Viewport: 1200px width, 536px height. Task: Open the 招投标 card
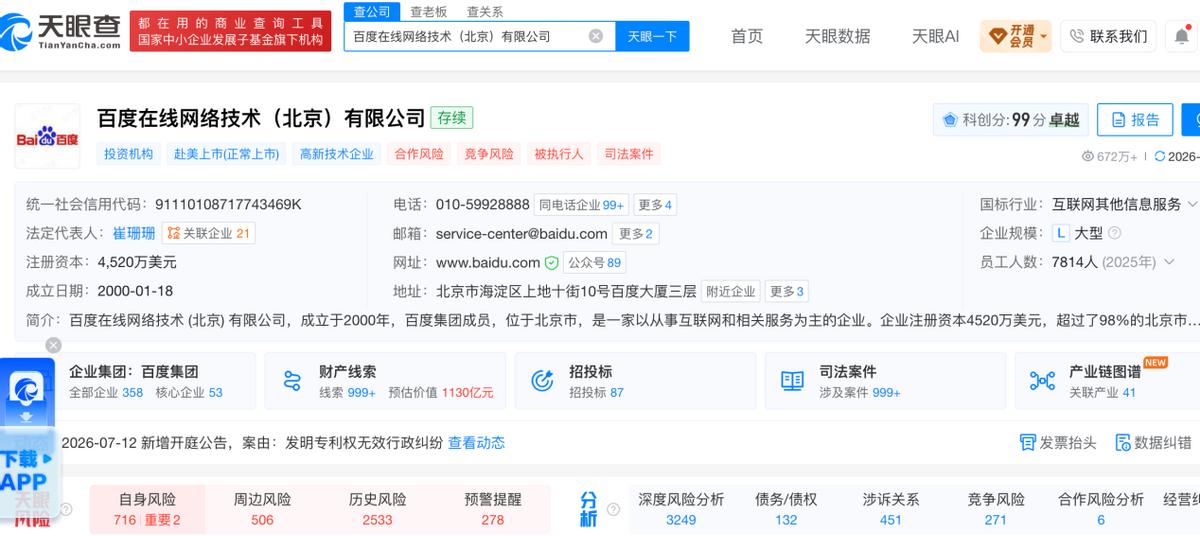pos(635,381)
